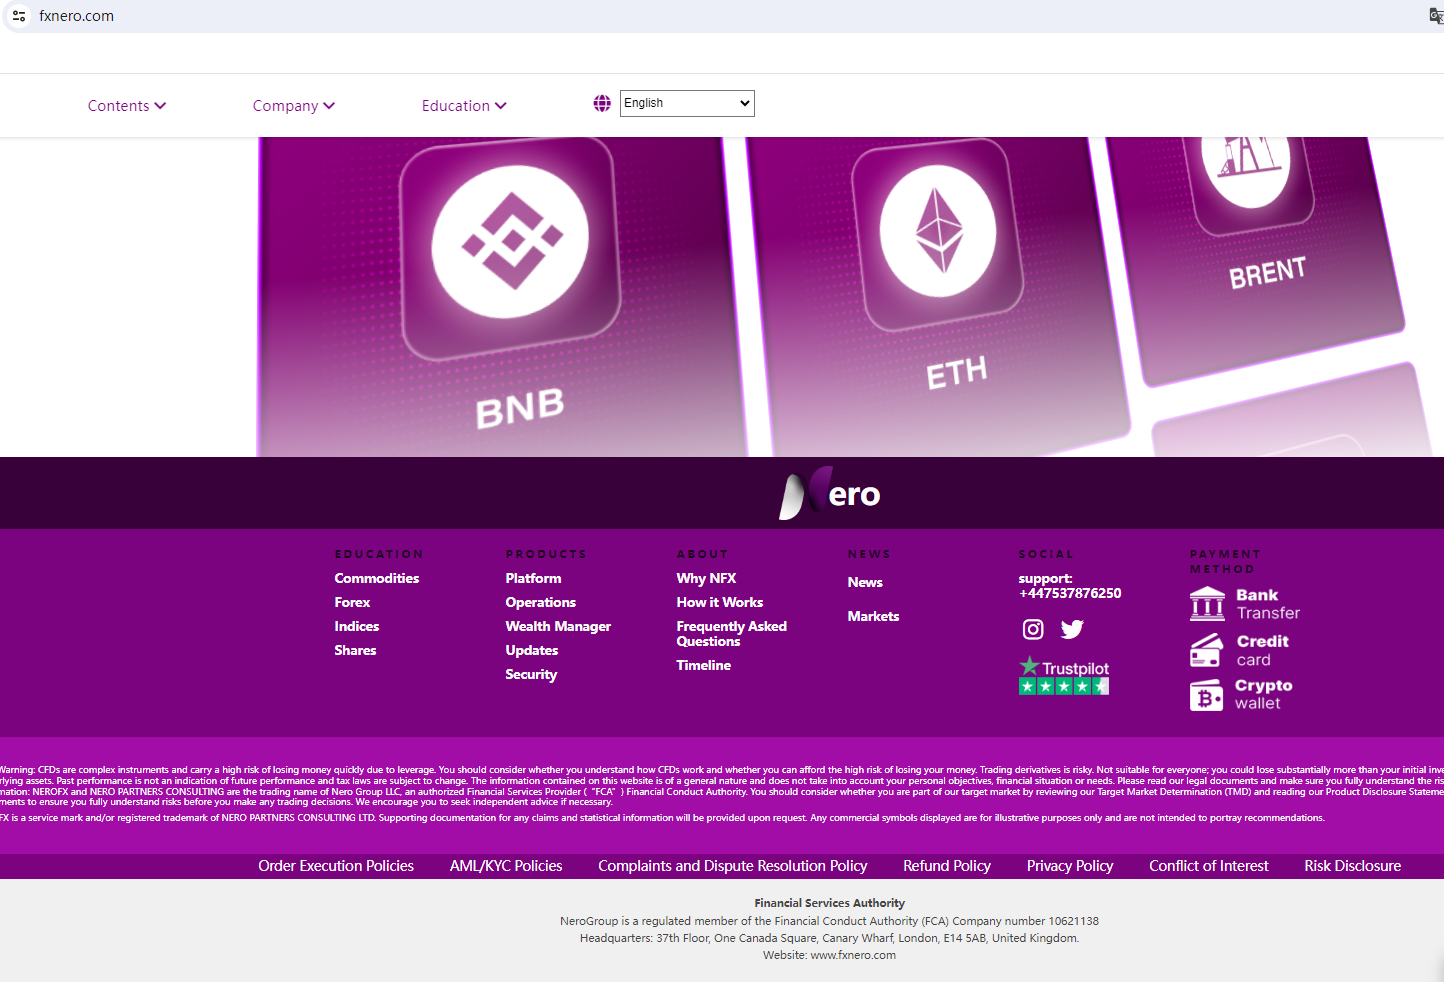Viewport: 1444px width, 982px height.
Task: Click the Credit card label
Action: point(1263,650)
